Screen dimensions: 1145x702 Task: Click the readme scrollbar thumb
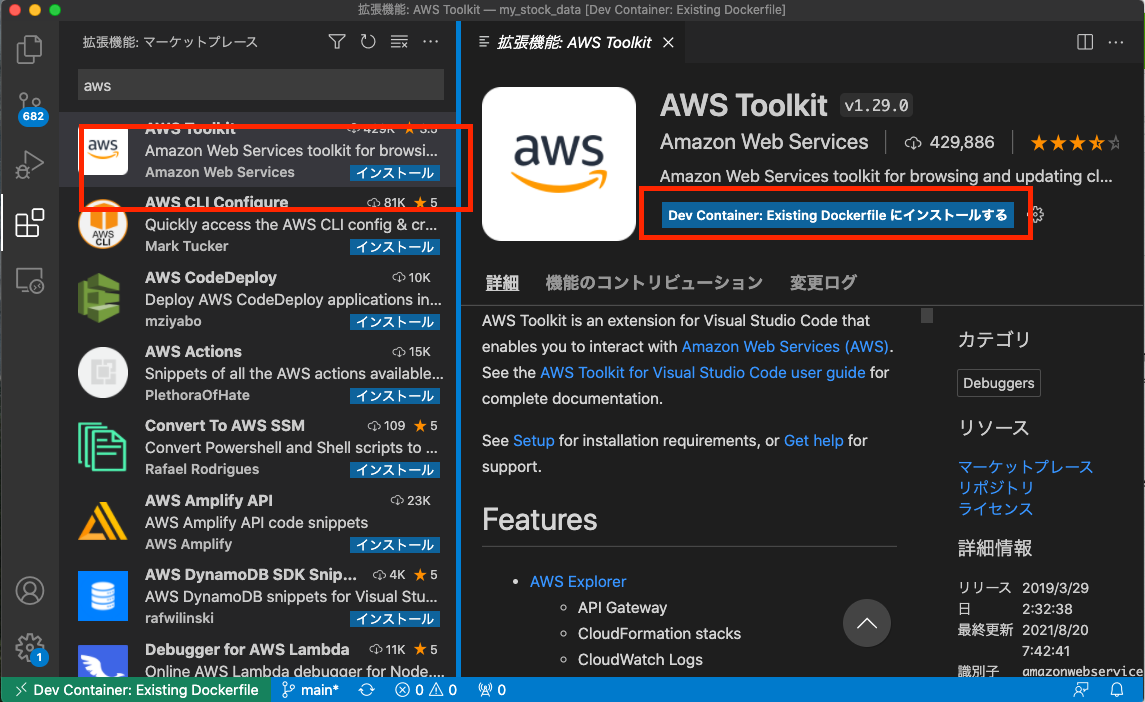(x=927, y=316)
